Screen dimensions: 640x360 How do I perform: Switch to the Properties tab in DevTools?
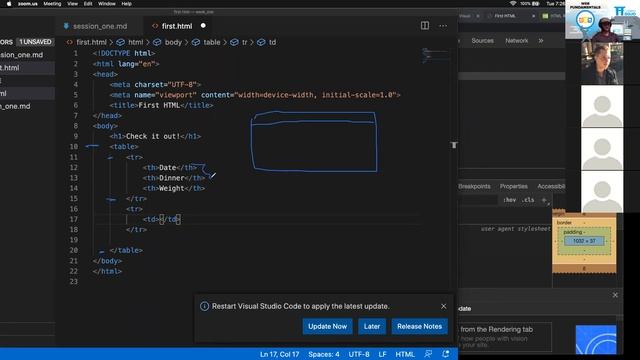click(513, 186)
